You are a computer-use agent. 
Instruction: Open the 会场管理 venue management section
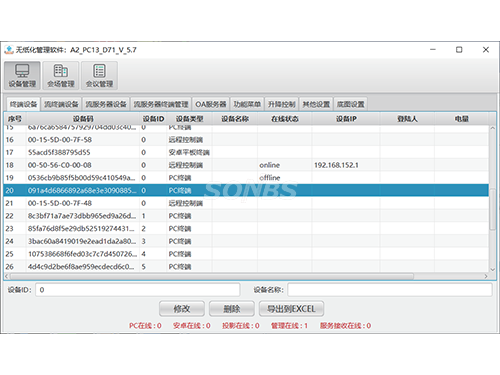click(61, 75)
